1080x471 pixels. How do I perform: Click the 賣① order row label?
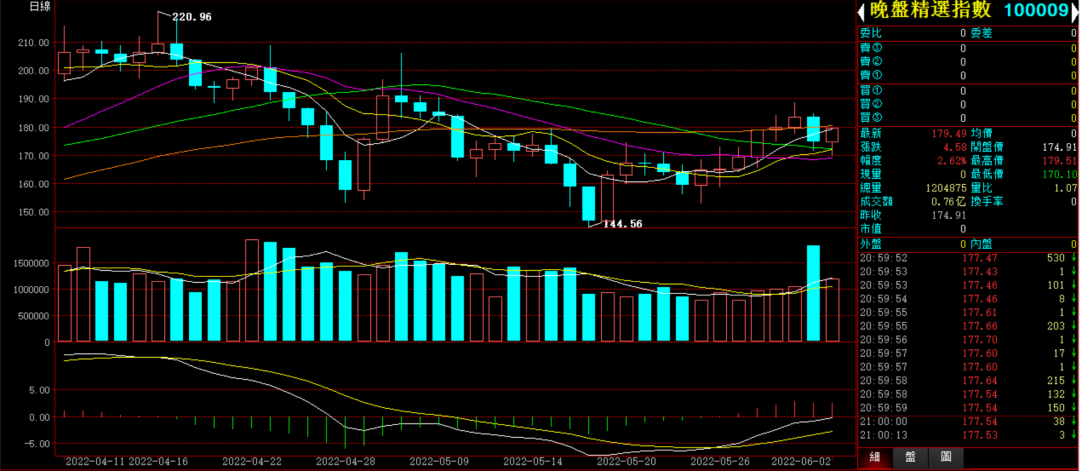pyautogui.click(x=870, y=75)
